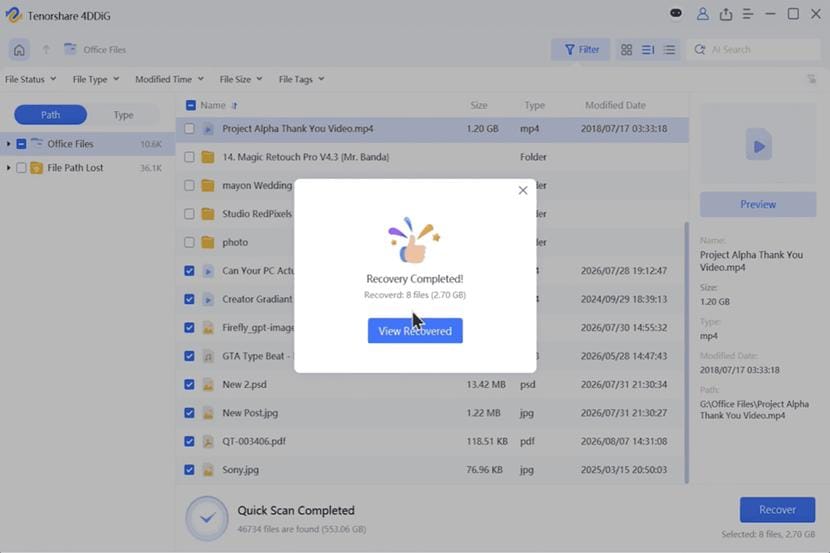Close the Recovery Completed dialog
The width and height of the screenshot is (830, 553).
click(x=523, y=191)
